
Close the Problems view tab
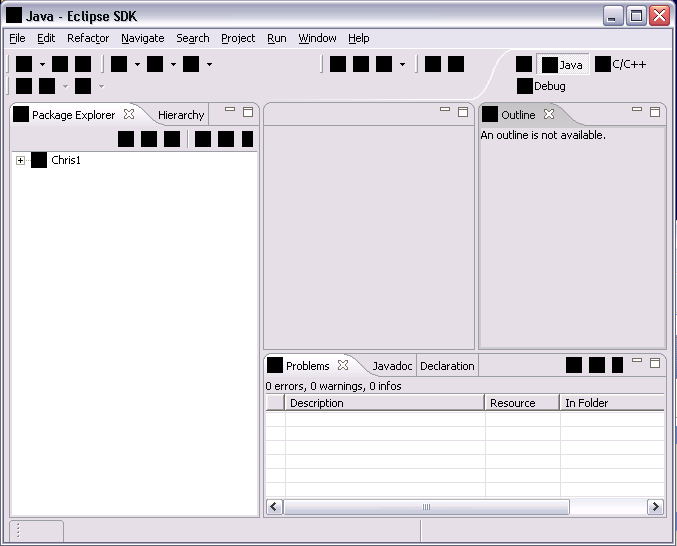[343, 365]
